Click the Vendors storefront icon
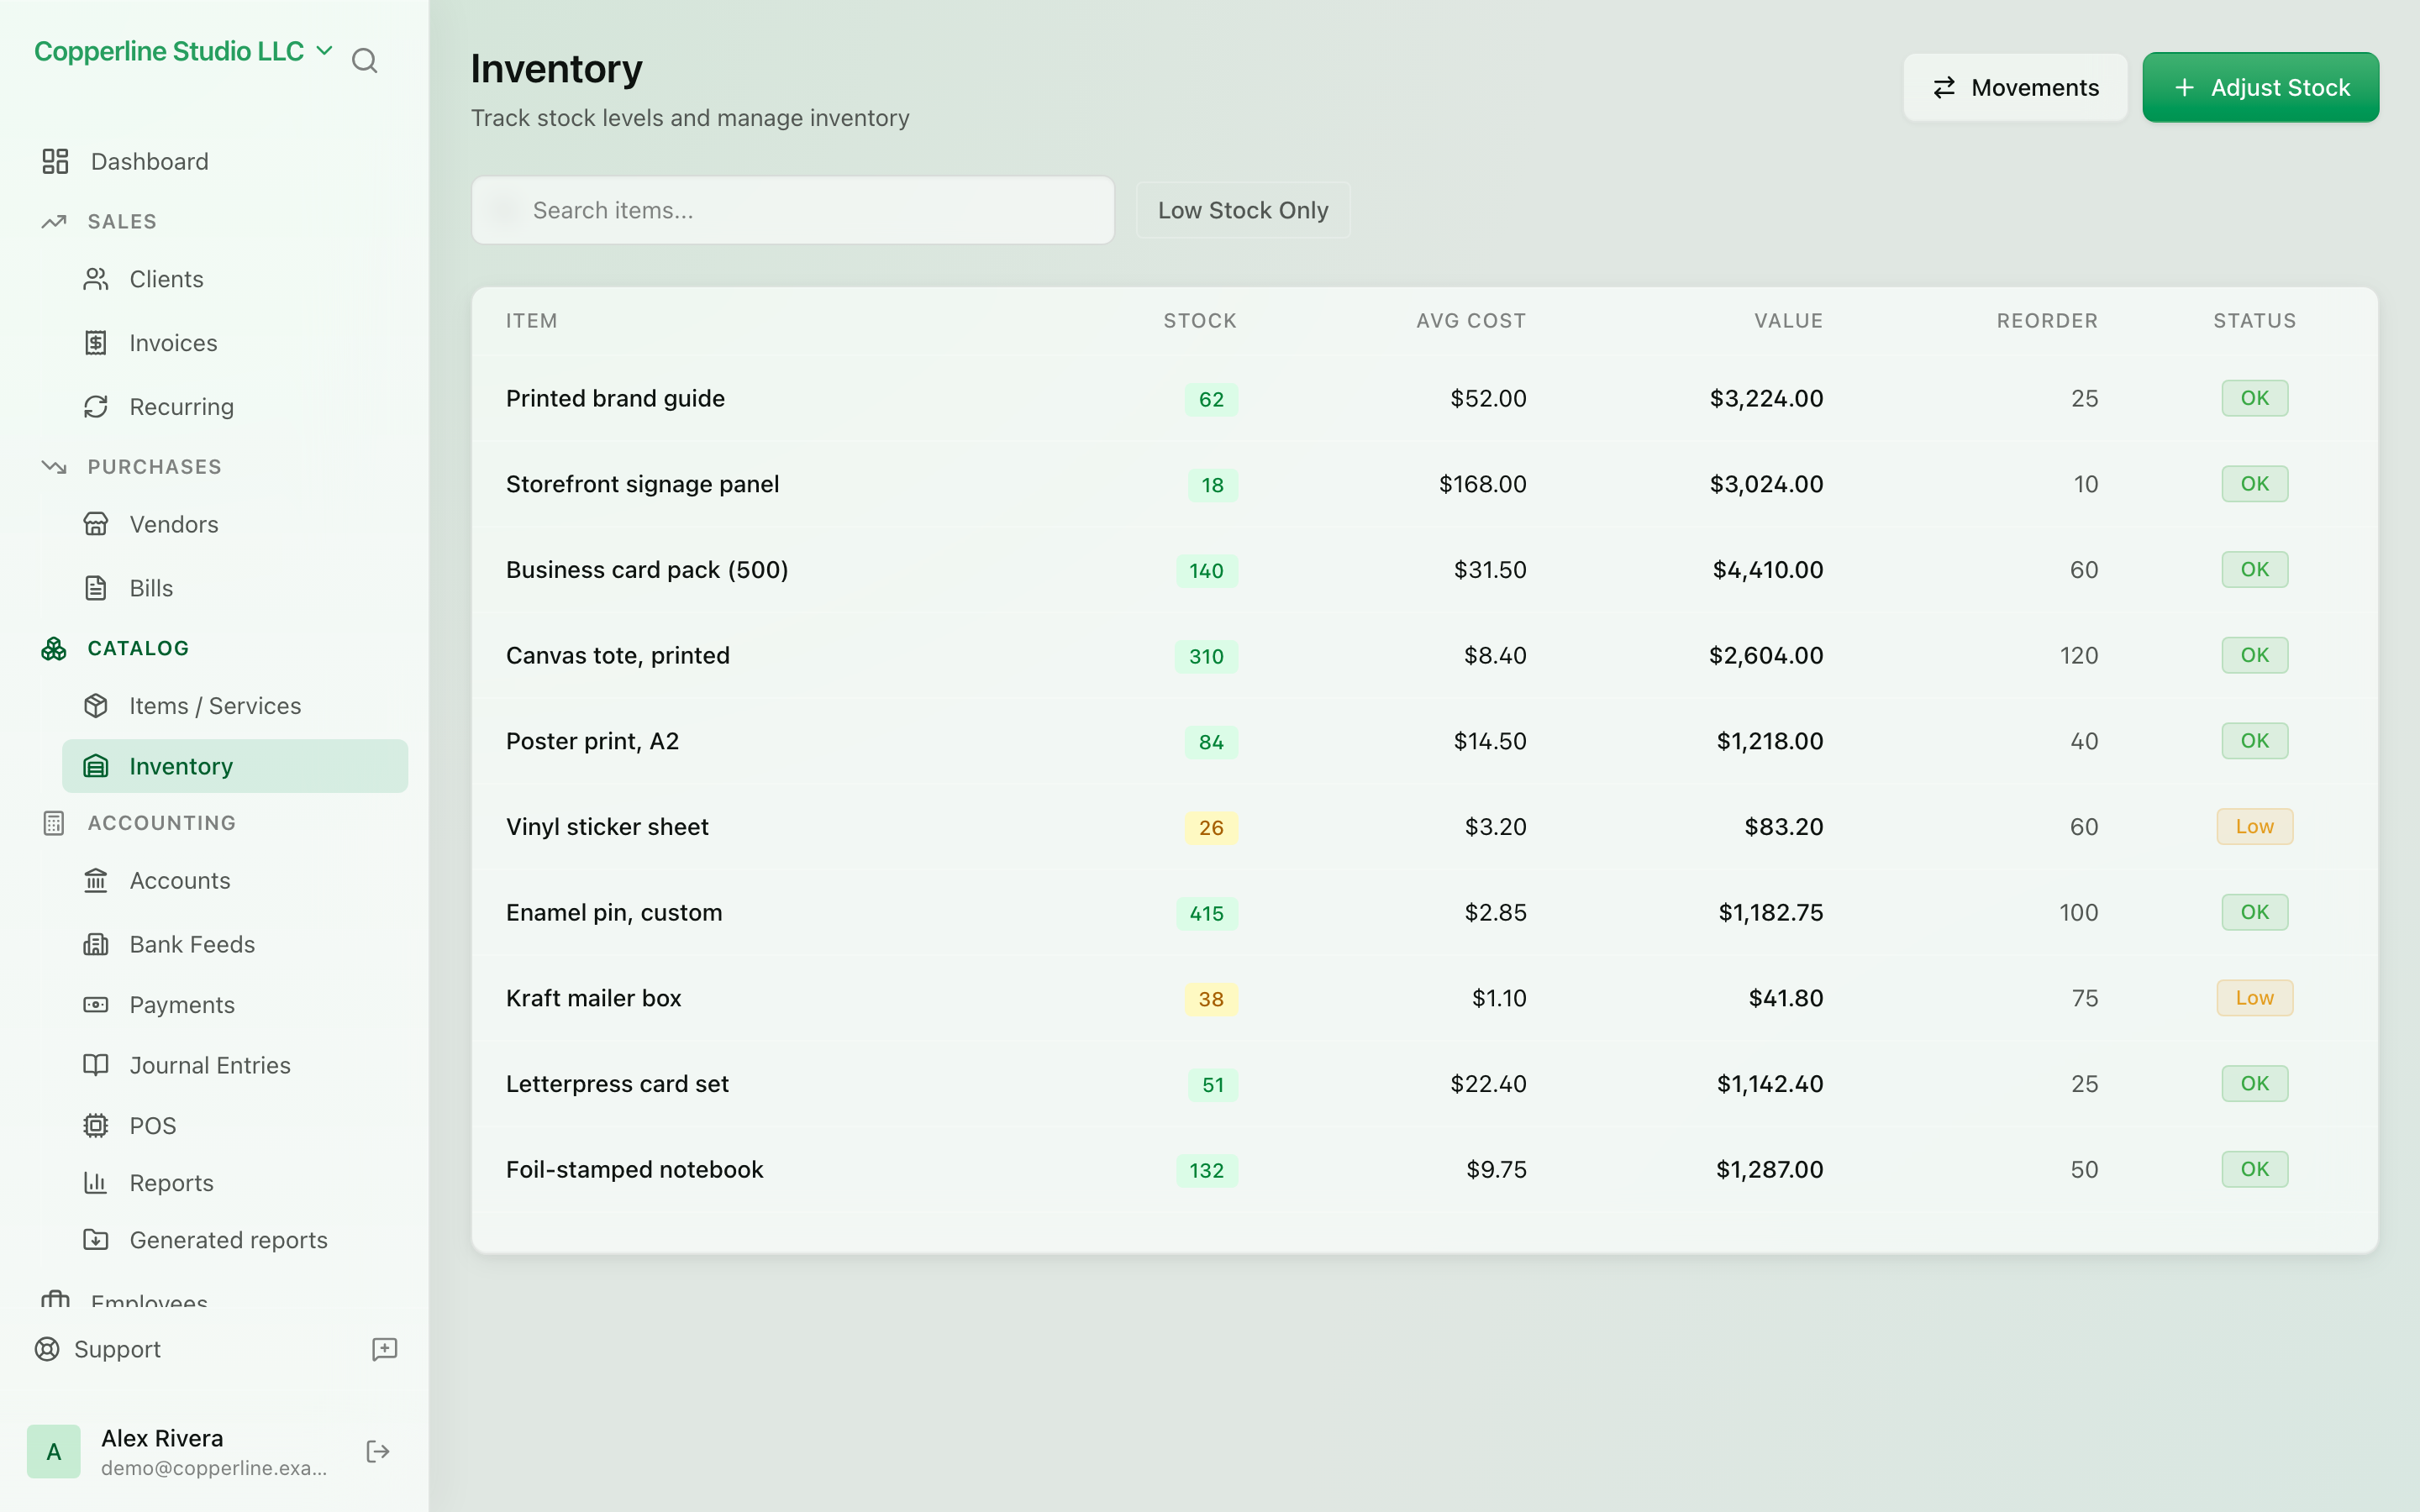2420x1512 pixels. tap(96, 524)
